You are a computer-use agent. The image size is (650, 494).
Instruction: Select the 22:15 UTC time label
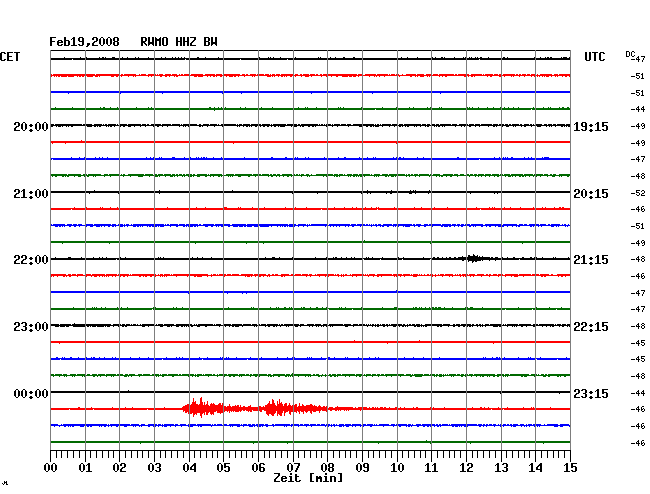591,327
